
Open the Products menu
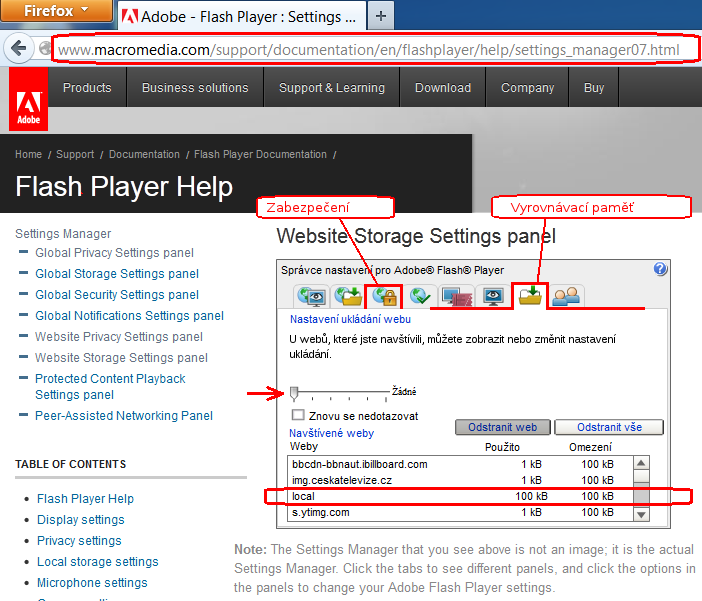point(87,87)
